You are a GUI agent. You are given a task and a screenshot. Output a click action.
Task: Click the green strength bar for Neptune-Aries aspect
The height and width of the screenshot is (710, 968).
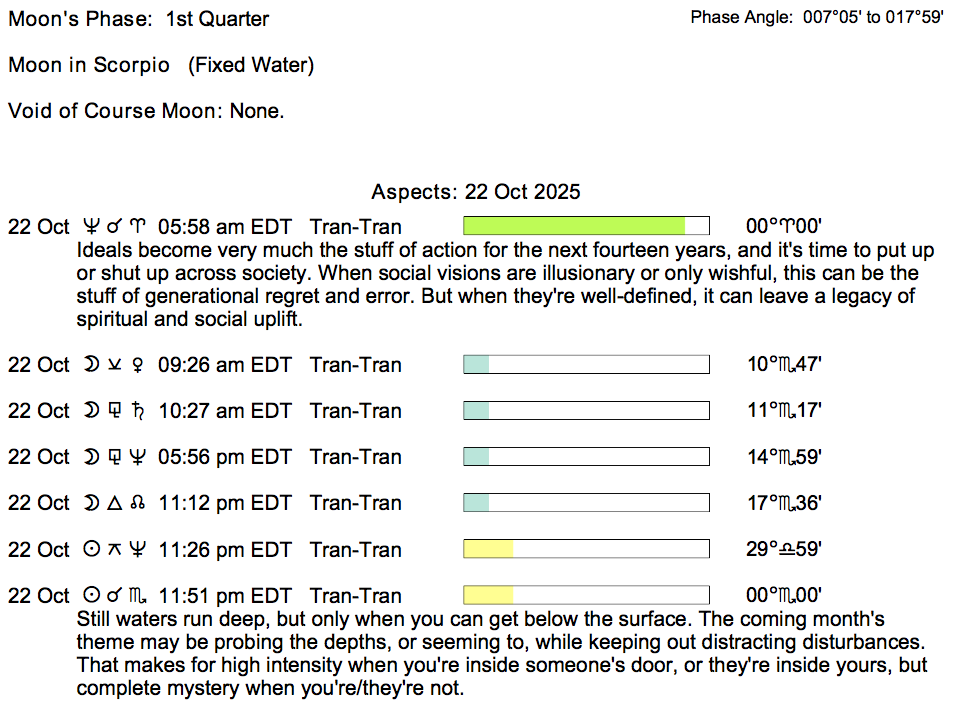click(x=574, y=226)
